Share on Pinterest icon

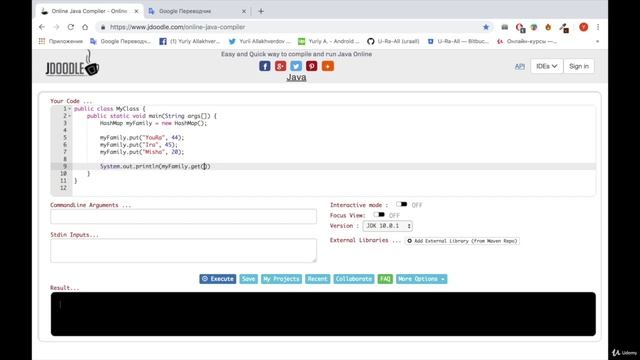tap(311, 66)
